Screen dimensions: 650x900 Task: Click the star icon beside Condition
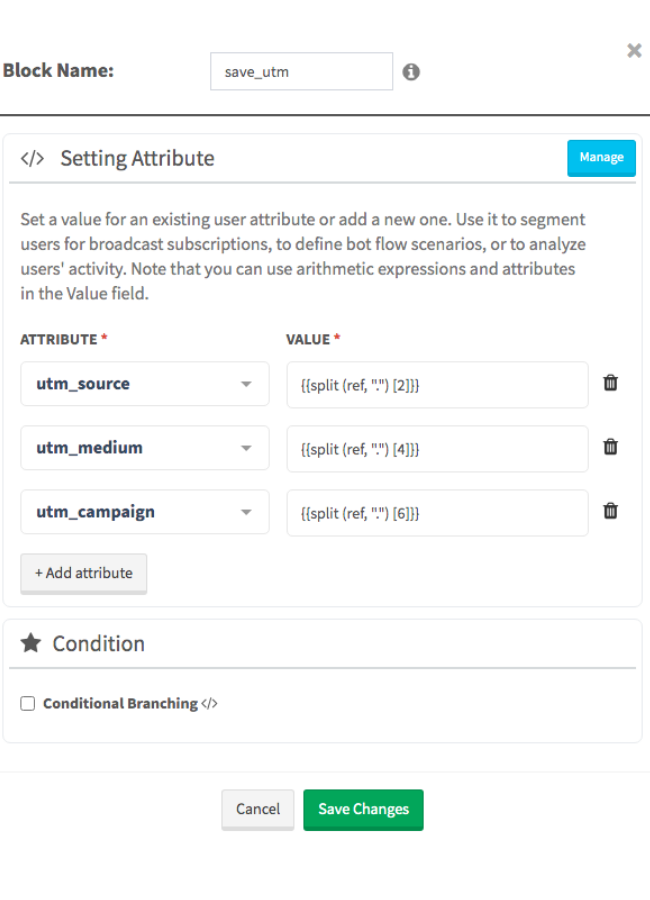pos(31,643)
